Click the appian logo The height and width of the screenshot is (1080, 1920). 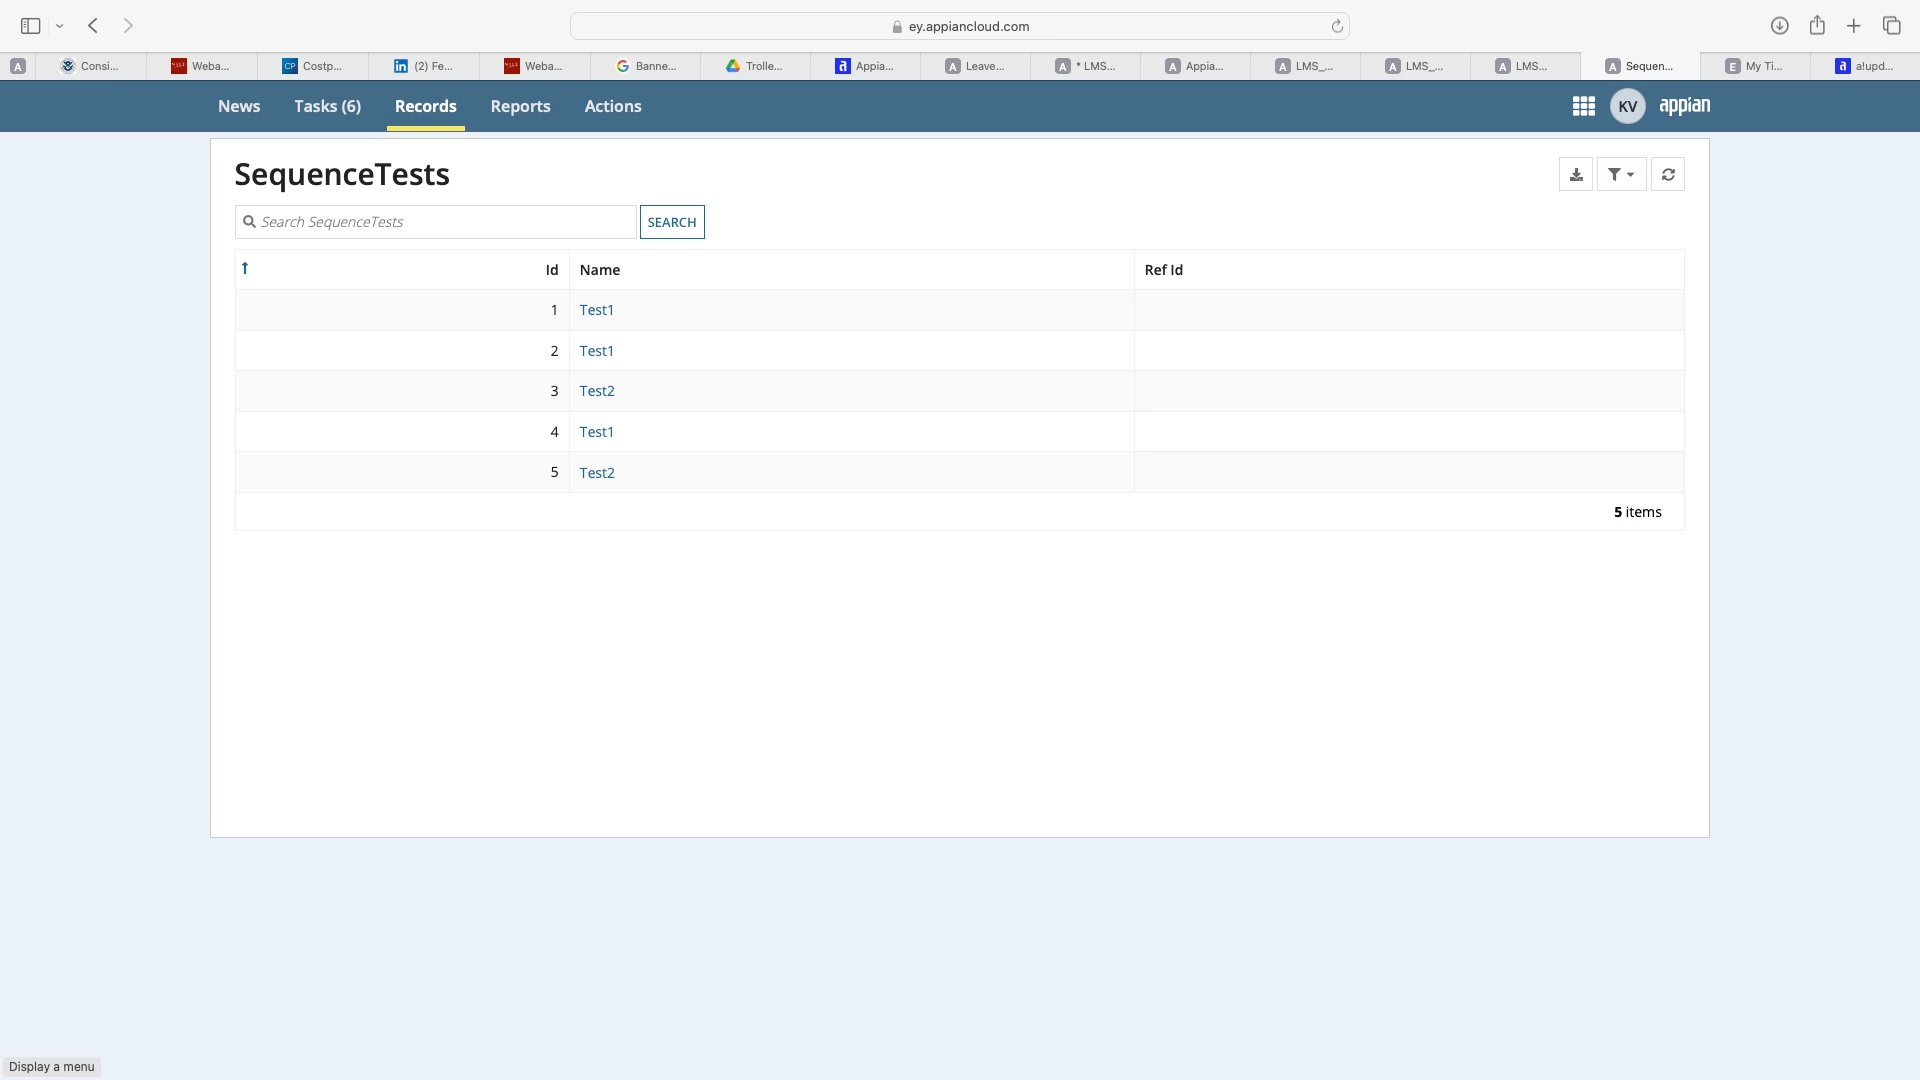click(1684, 105)
